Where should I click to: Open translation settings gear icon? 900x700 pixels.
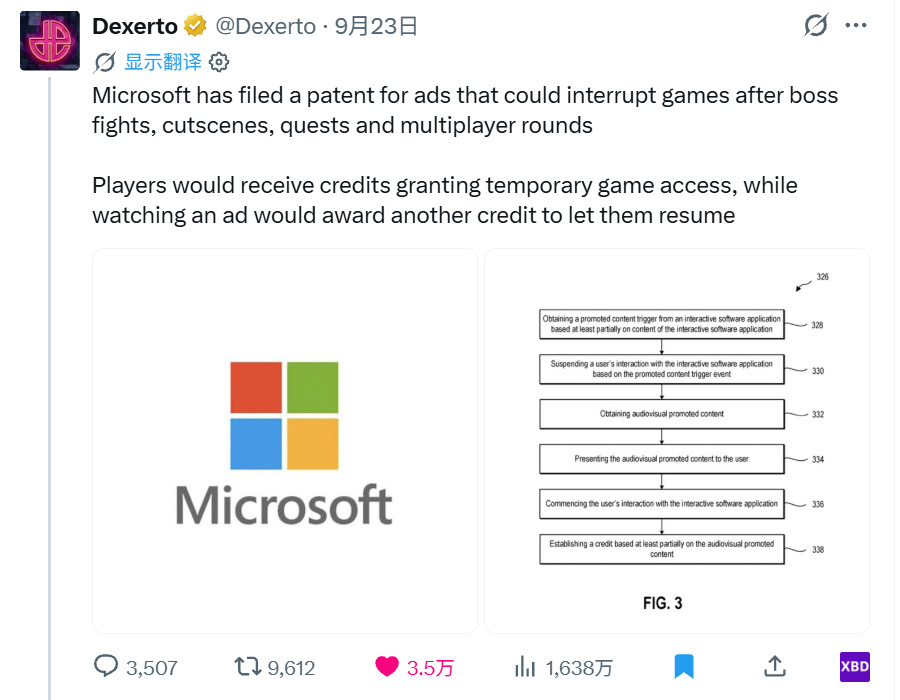click(219, 62)
